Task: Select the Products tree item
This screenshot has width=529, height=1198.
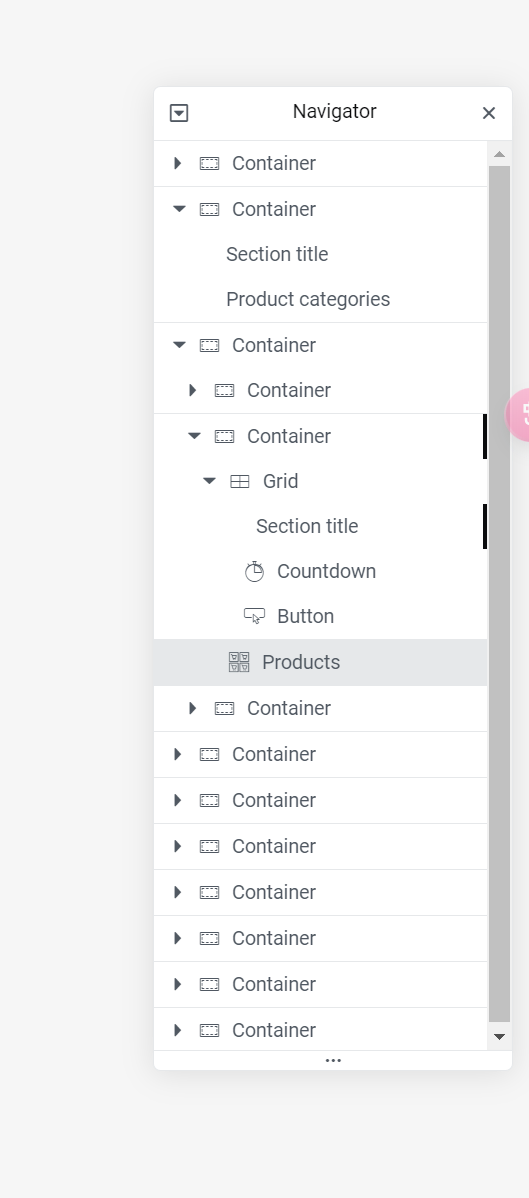Action: [x=320, y=662]
